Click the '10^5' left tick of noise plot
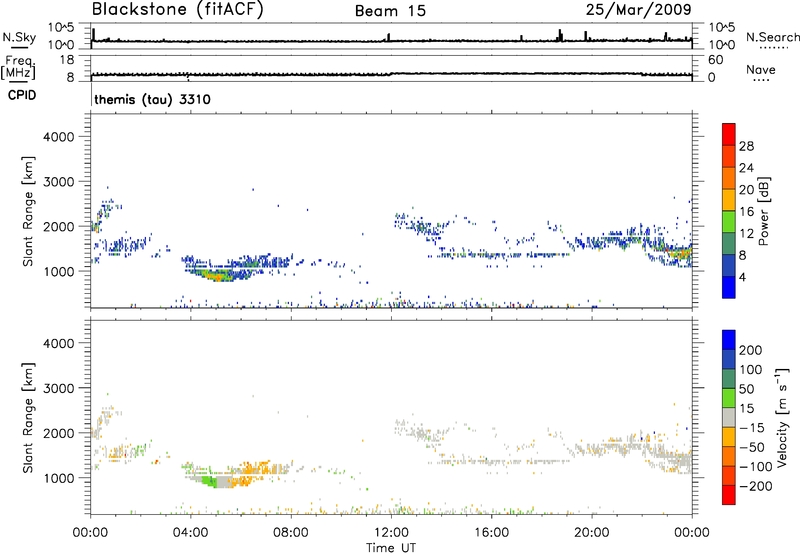This screenshot has height=554, width=800. point(61,27)
